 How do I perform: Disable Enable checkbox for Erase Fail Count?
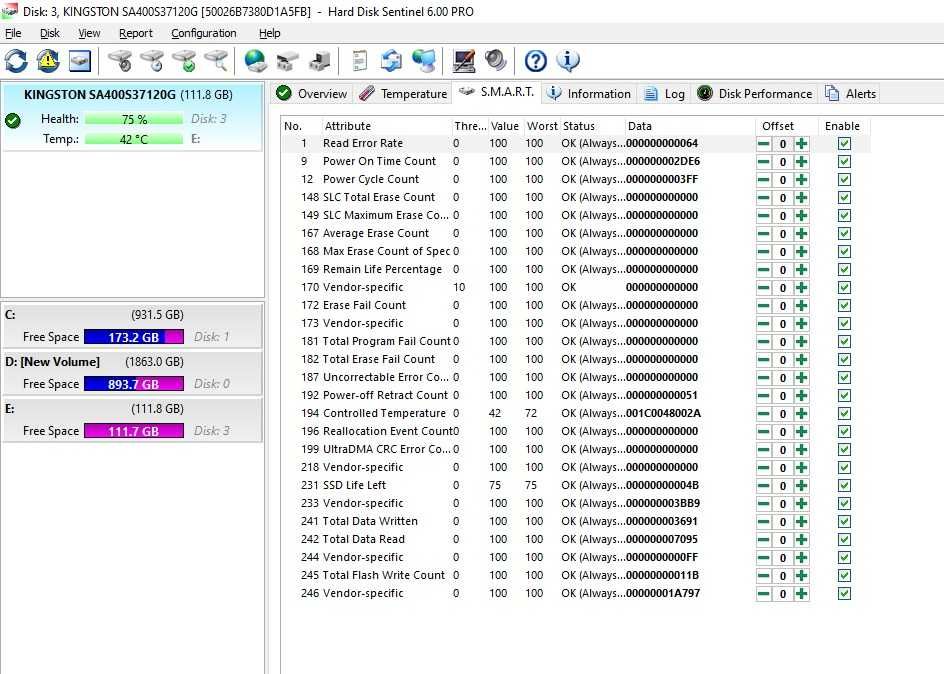pos(844,306)
